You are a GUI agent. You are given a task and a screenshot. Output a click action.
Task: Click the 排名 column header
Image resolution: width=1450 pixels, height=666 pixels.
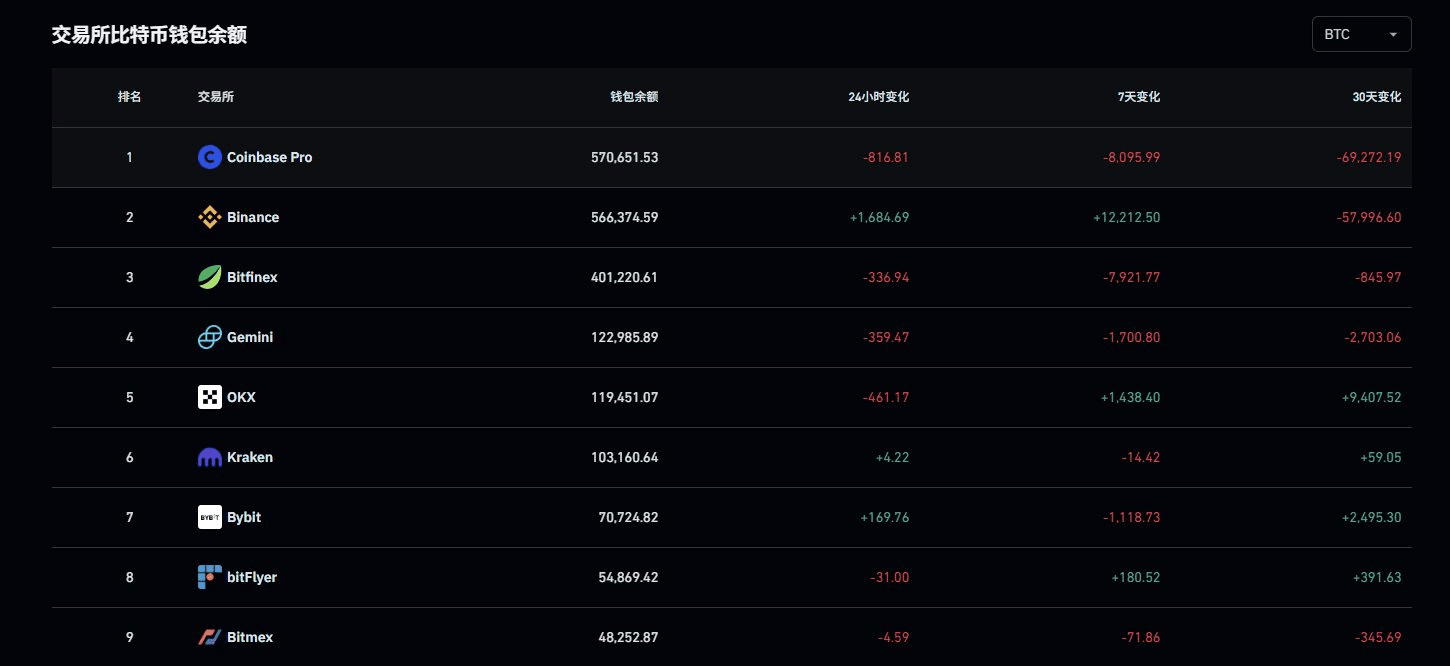129,97
